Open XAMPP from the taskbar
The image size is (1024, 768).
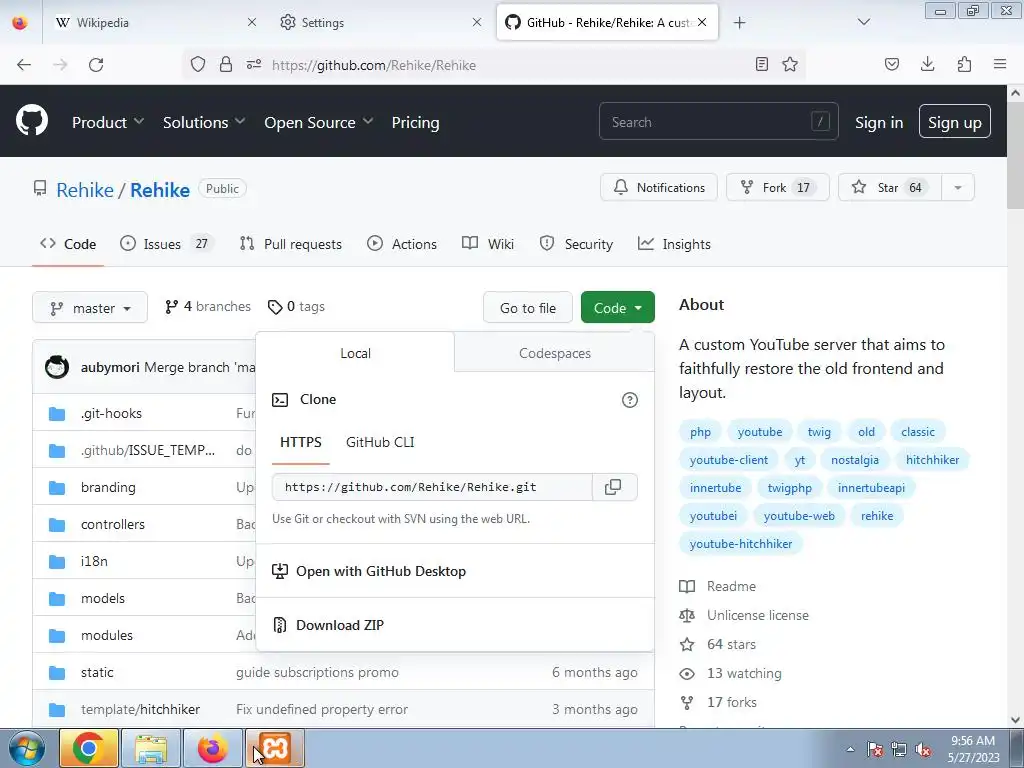click(x=275, y=748)
